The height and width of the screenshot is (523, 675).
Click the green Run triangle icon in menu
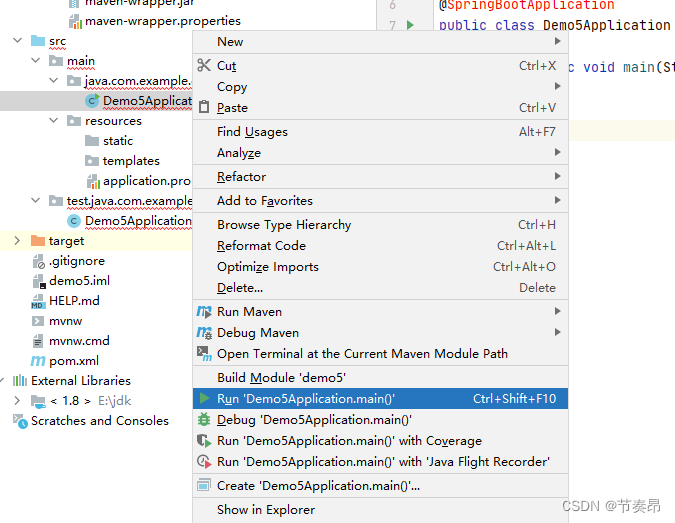point(204,399)
